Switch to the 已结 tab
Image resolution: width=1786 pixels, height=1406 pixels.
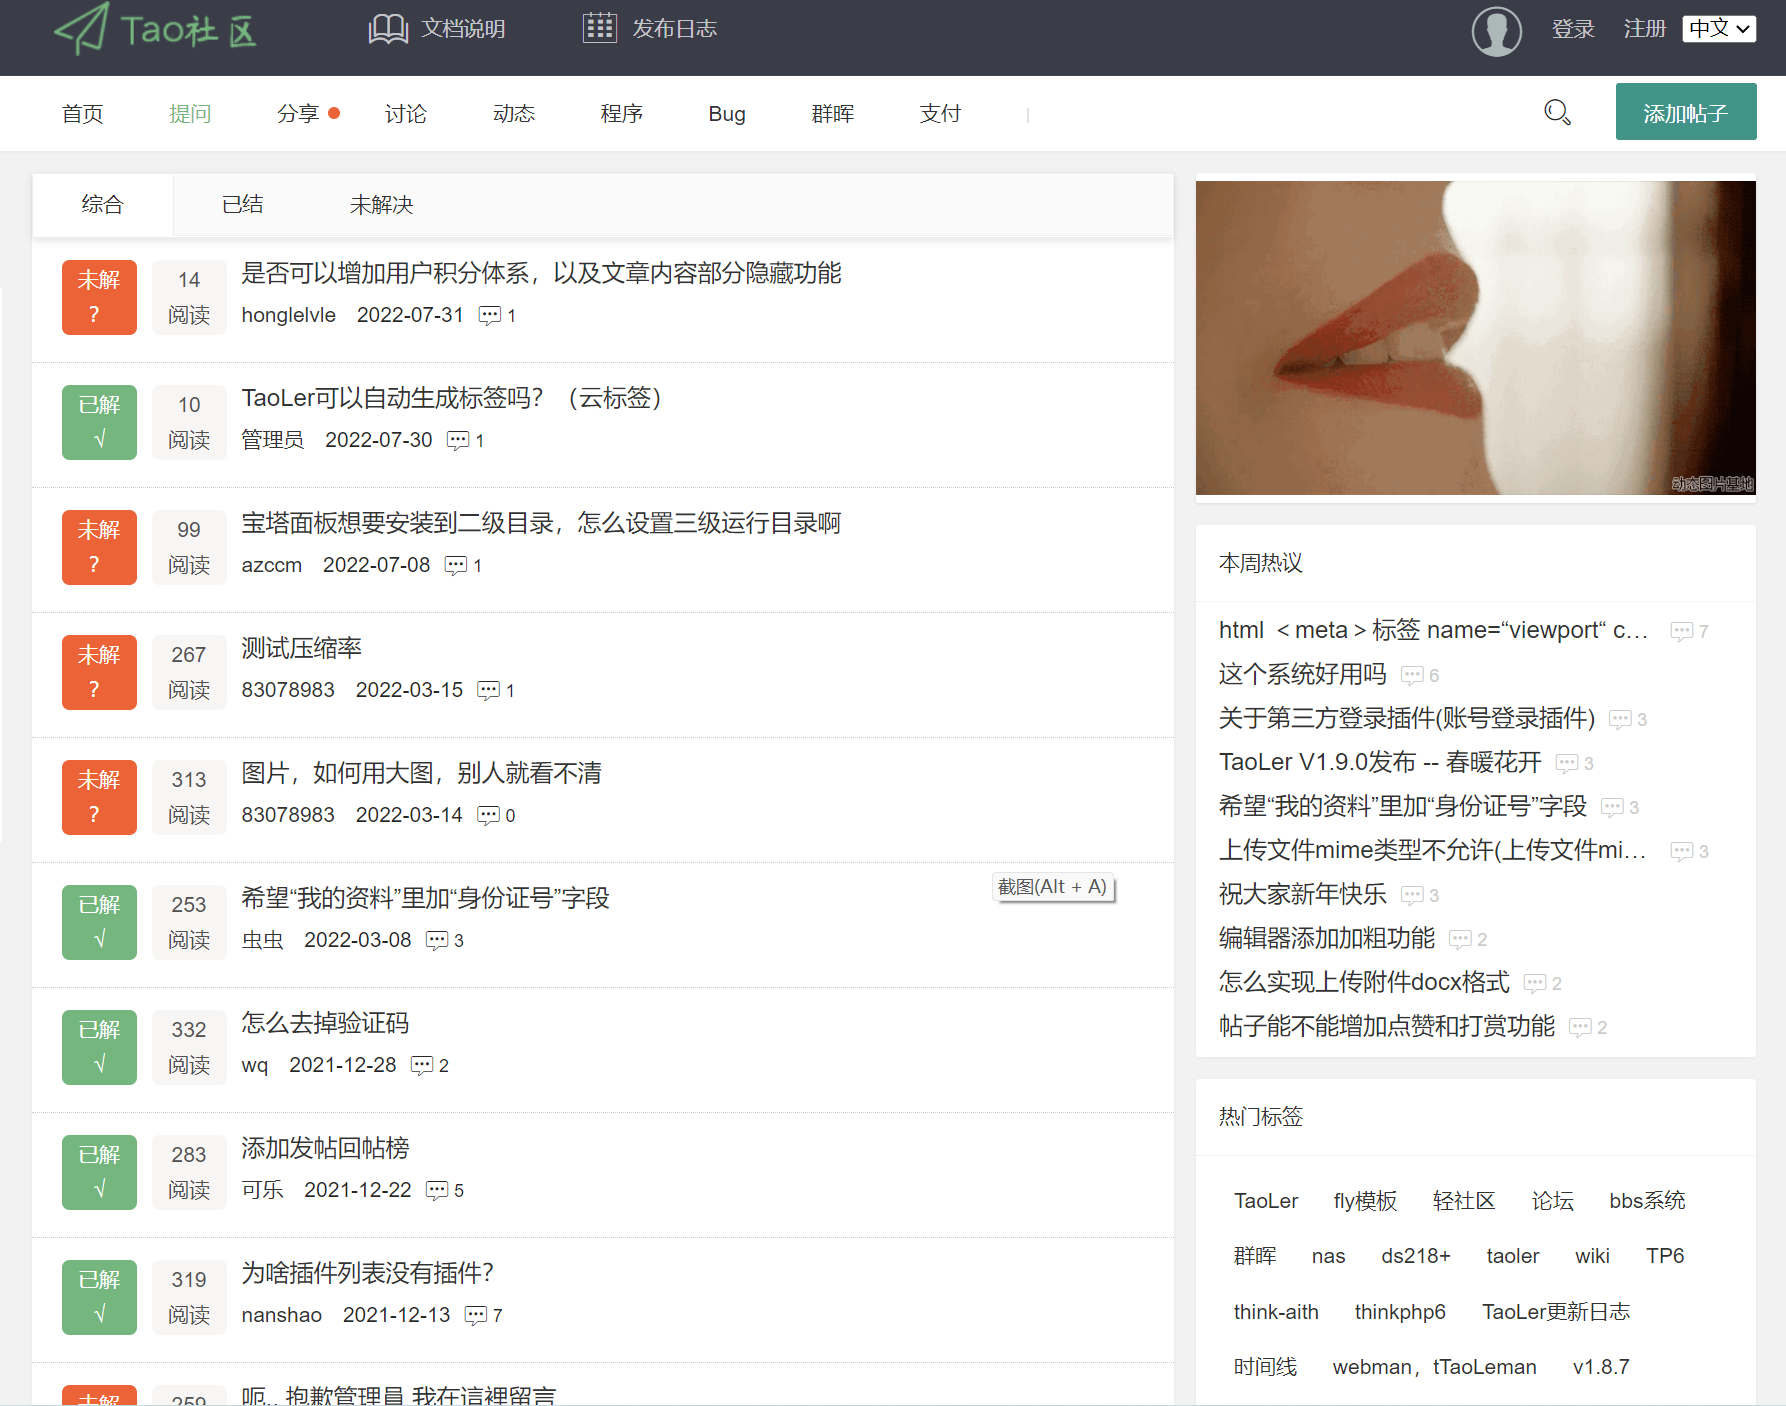pyautogui.click(x=243, y=205)
